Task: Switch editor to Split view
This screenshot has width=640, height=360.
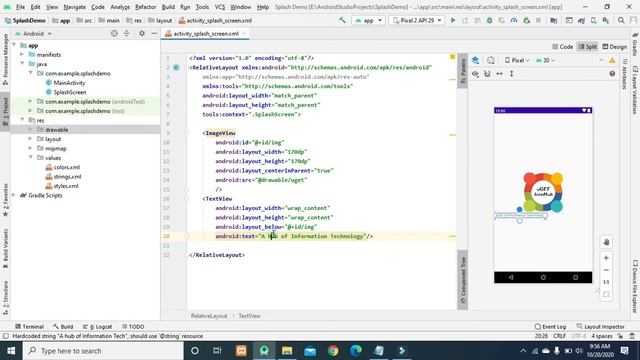Action: (x=587, y=47)
